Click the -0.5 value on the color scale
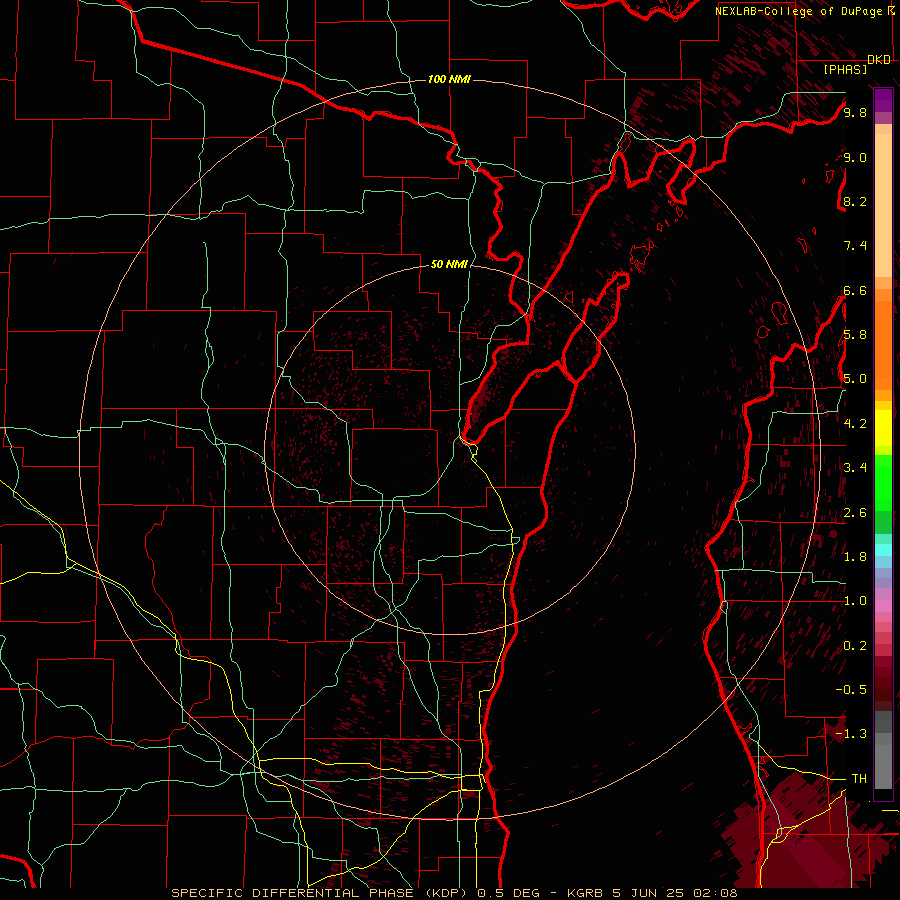The width and height of the screenshot is (900, 900). (x=852, y=690)
